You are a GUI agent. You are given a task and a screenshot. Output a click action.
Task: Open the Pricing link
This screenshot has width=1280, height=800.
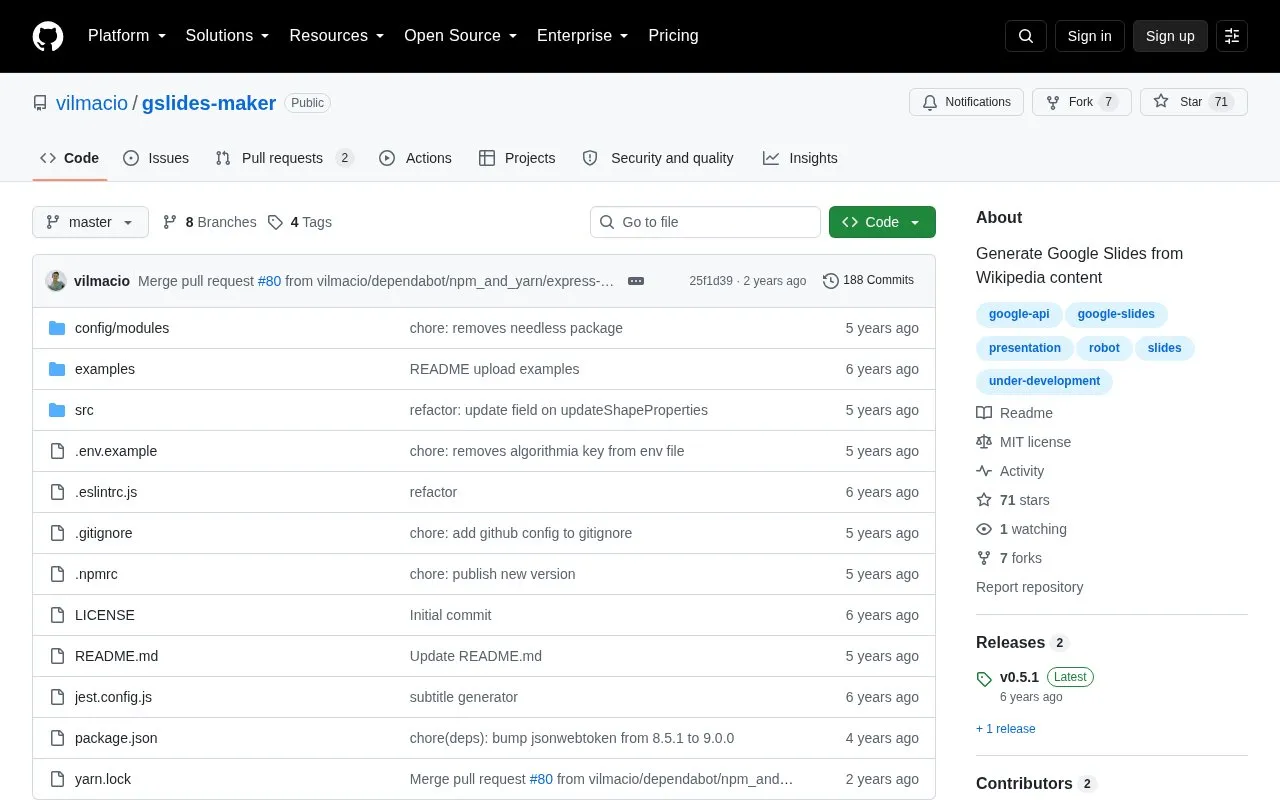point(673,36)
